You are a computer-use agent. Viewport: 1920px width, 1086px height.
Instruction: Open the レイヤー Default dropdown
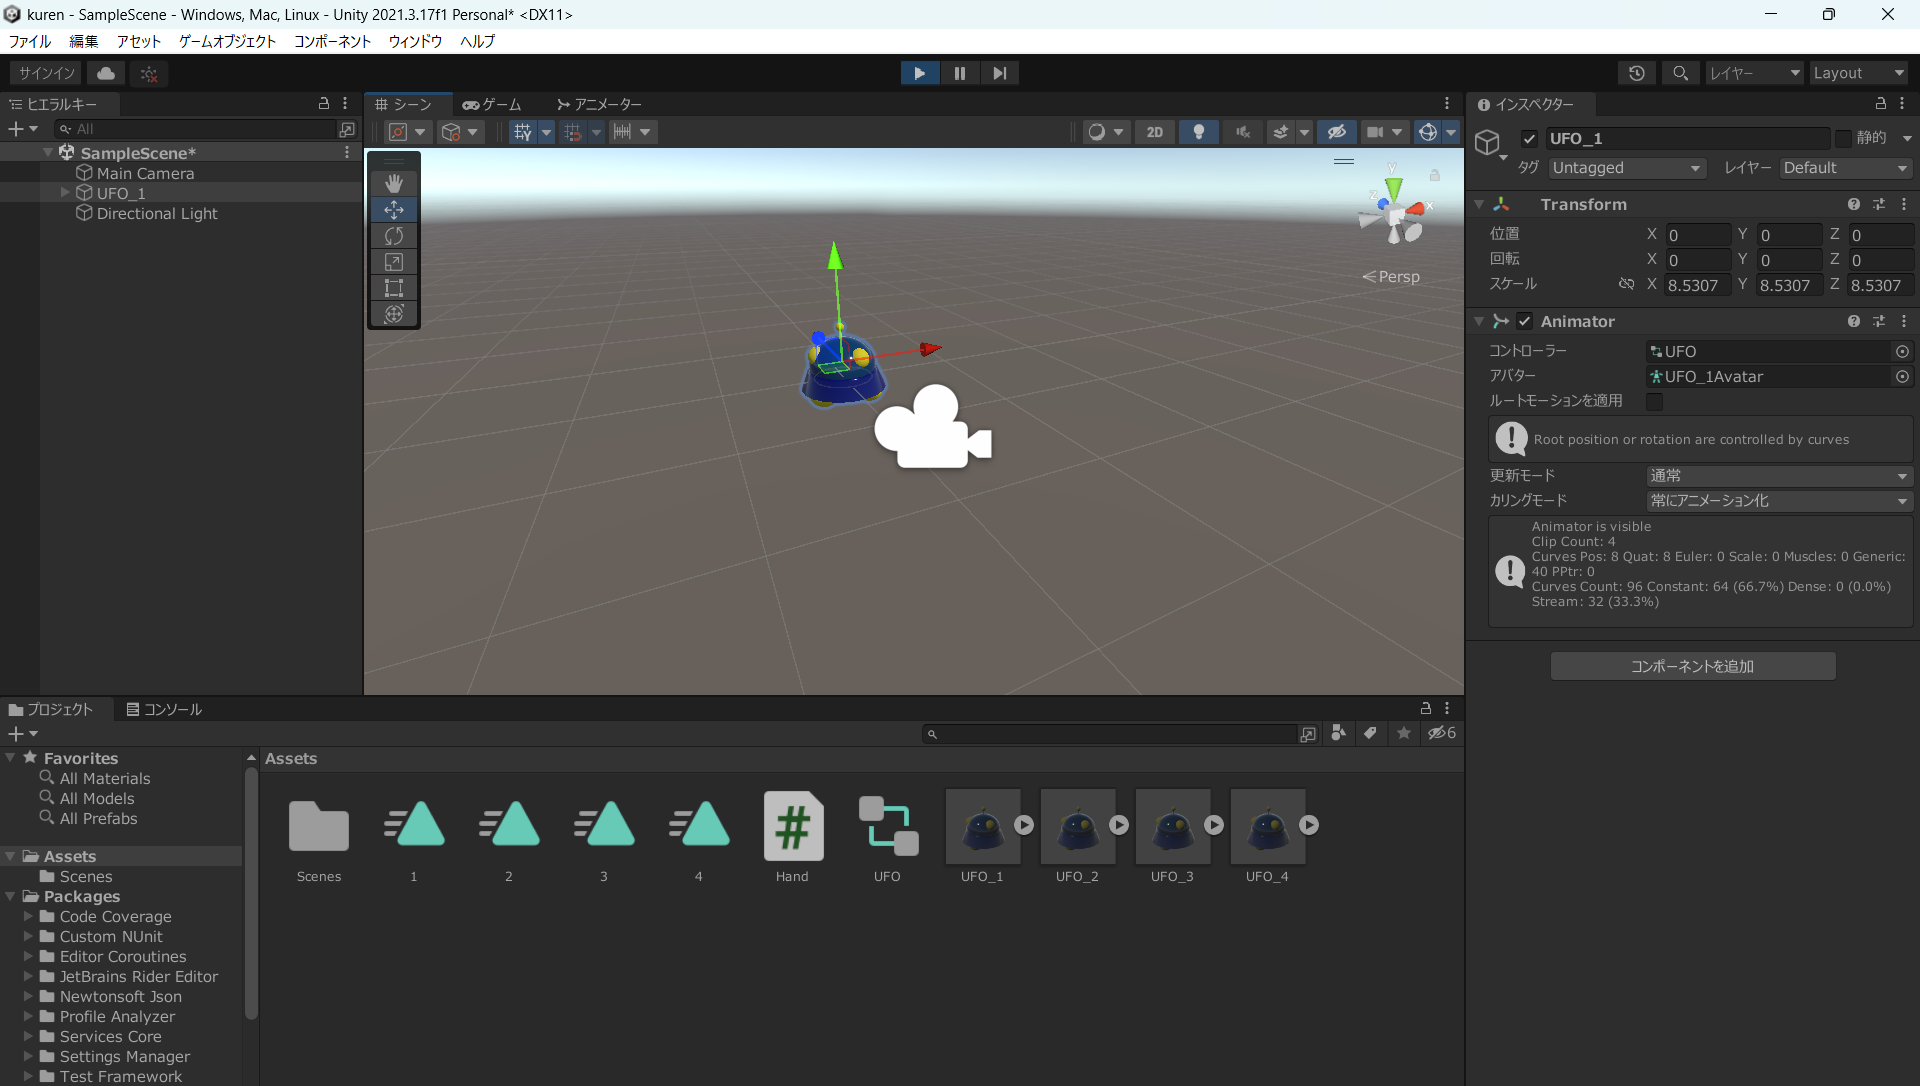[x=1845, y=168]
